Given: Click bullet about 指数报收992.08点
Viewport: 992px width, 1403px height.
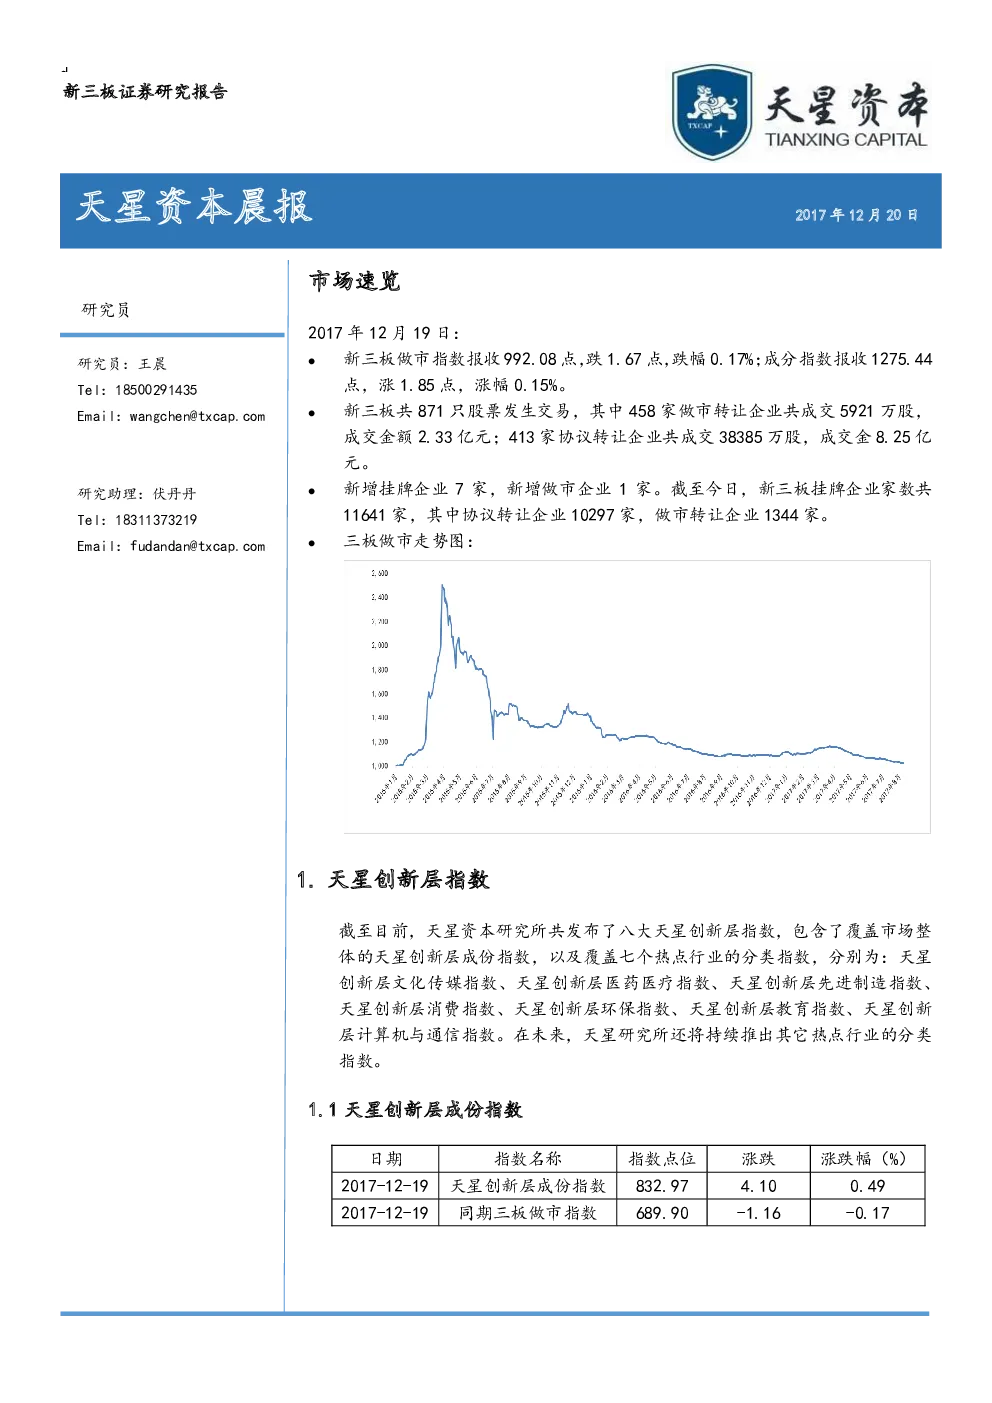Looking at the screenshot, I should pos(638,372).
